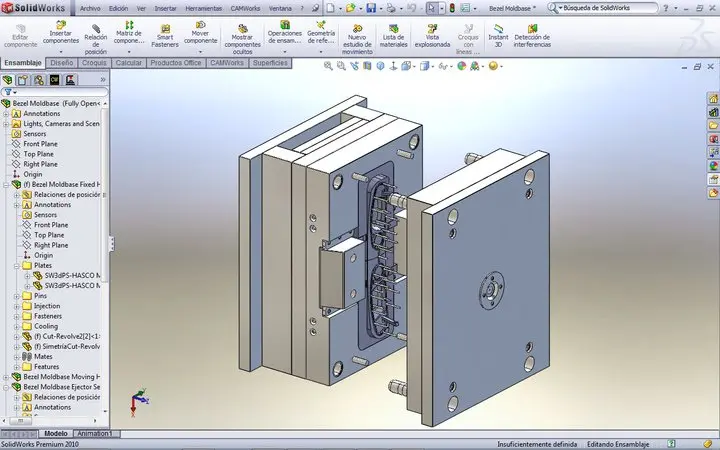Expand the Pins folder in tree
The width and height of the screenshot is (720, 450).
(x=16, y=296)
